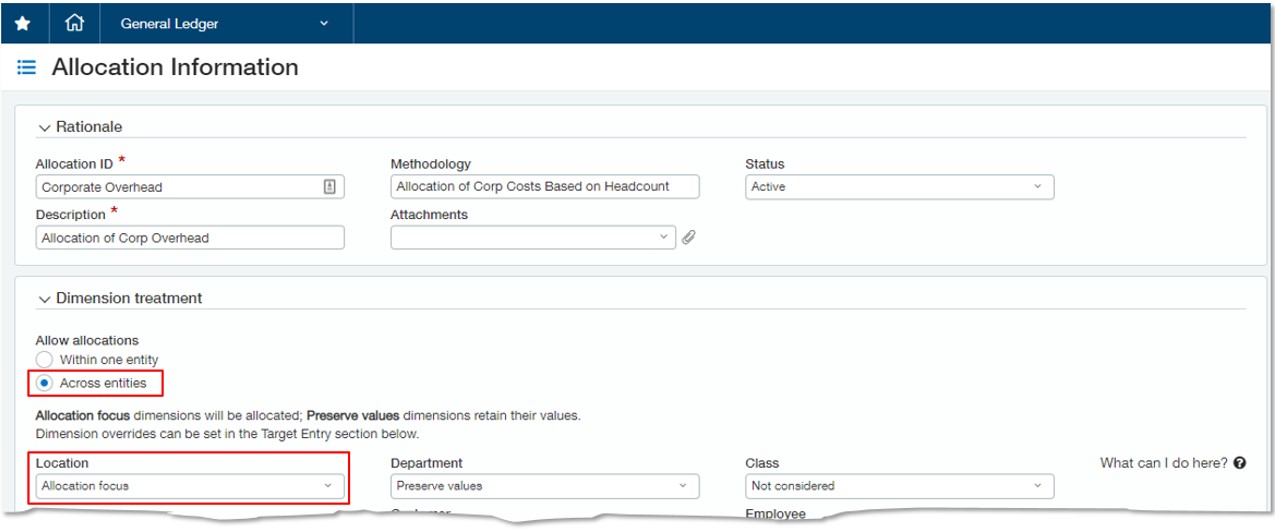Click the Allocation Information page title
The image size is (1275, 529).
click(x=175, y=67)
